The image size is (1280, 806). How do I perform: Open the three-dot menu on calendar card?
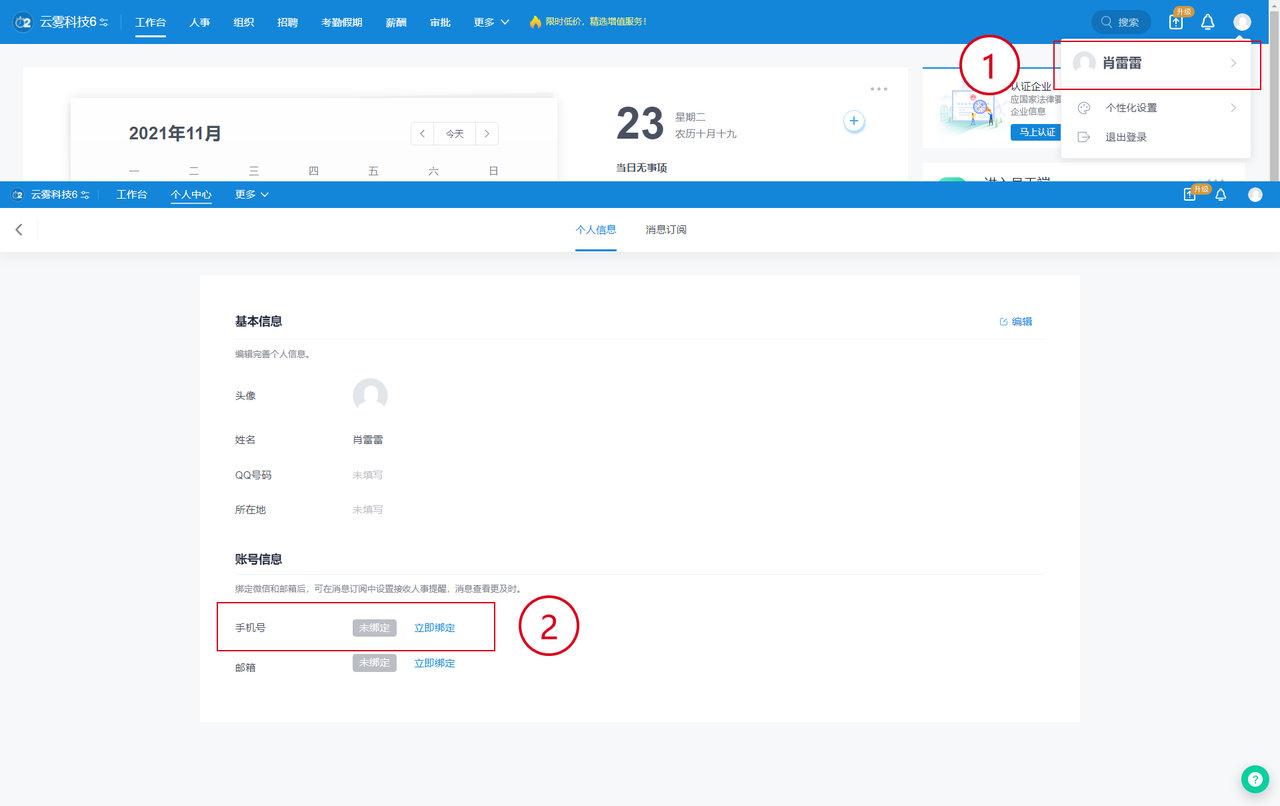(x=879, y=89)
